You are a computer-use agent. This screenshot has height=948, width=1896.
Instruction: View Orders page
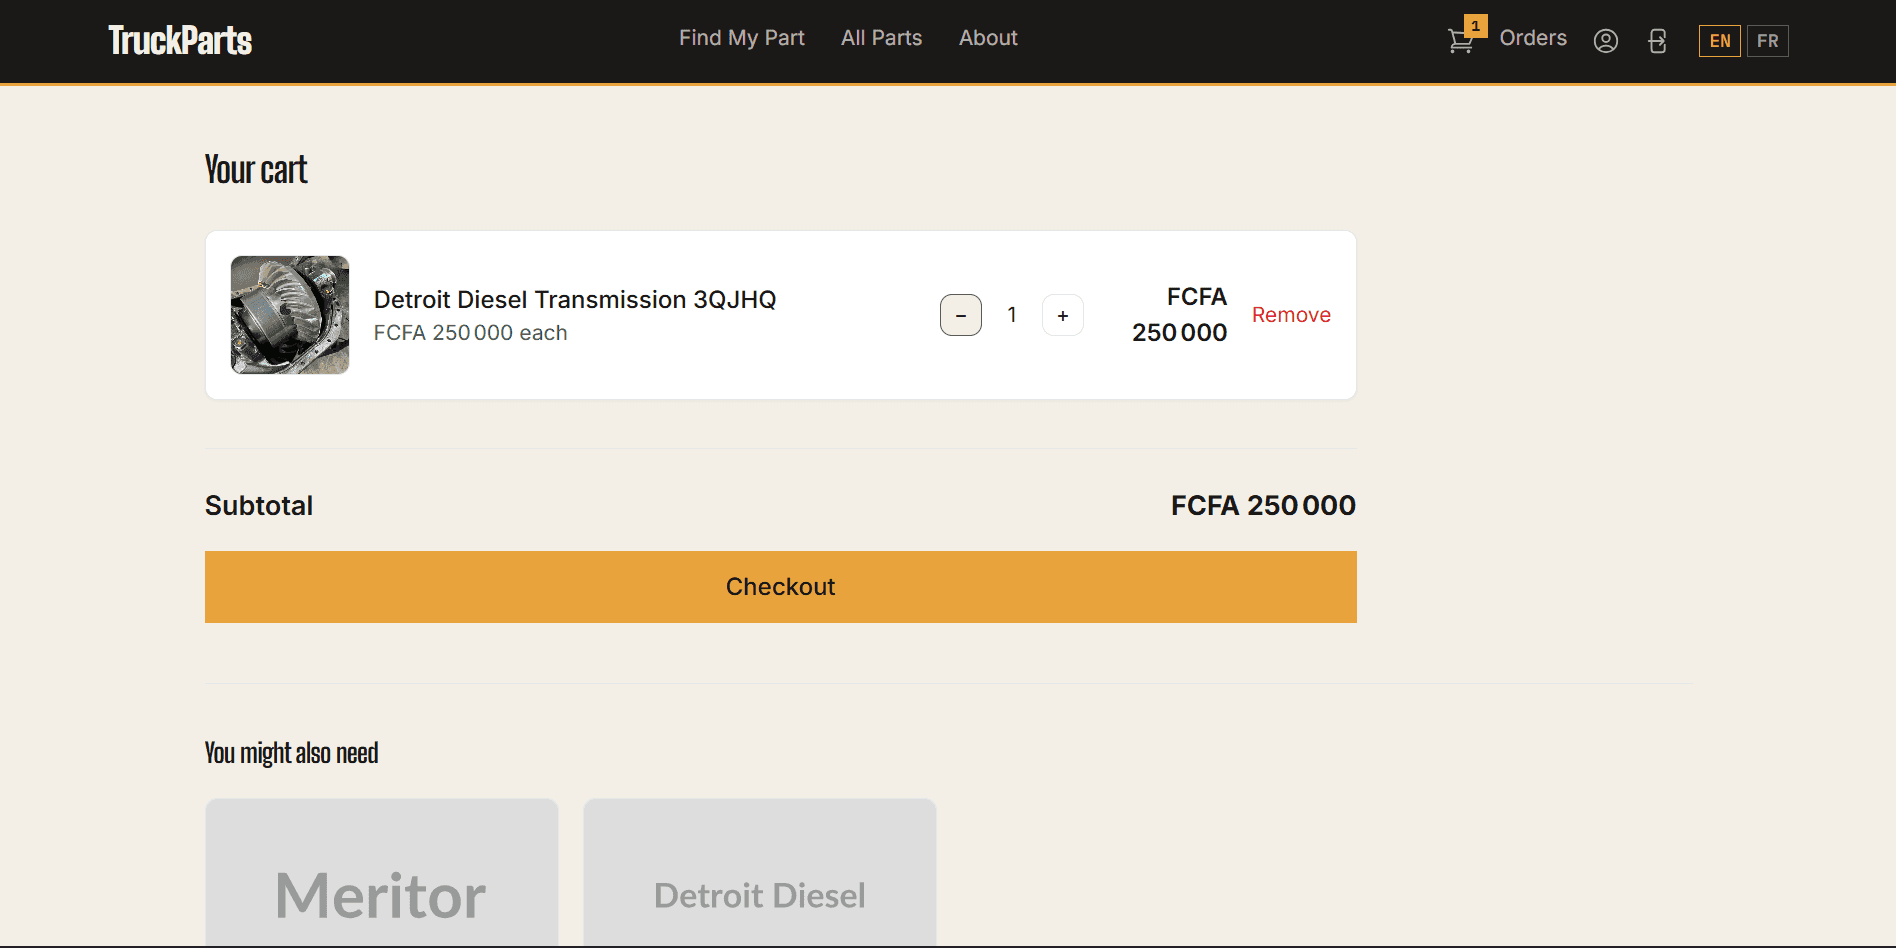1533,38
